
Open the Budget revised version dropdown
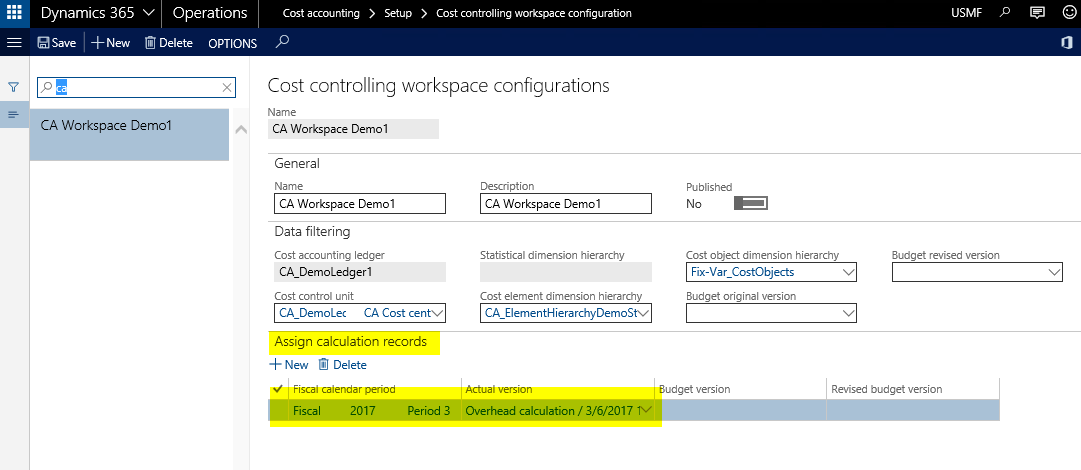pyautogui.click(x=1054, y=272)
